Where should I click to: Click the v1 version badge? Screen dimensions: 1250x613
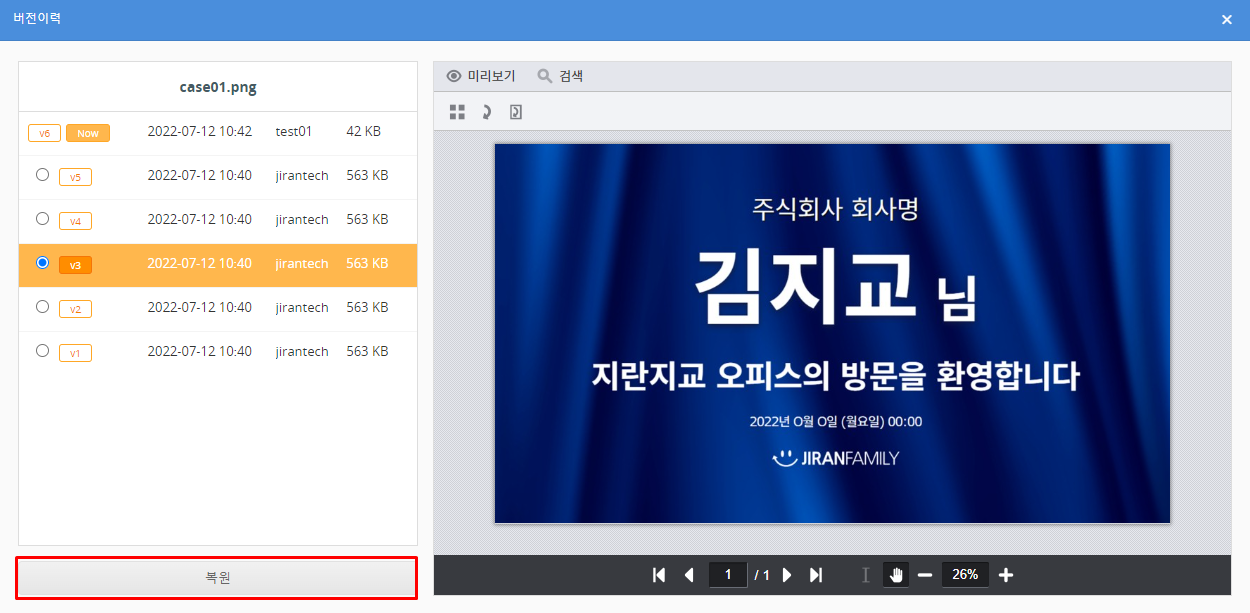click(x=75, y=353)
